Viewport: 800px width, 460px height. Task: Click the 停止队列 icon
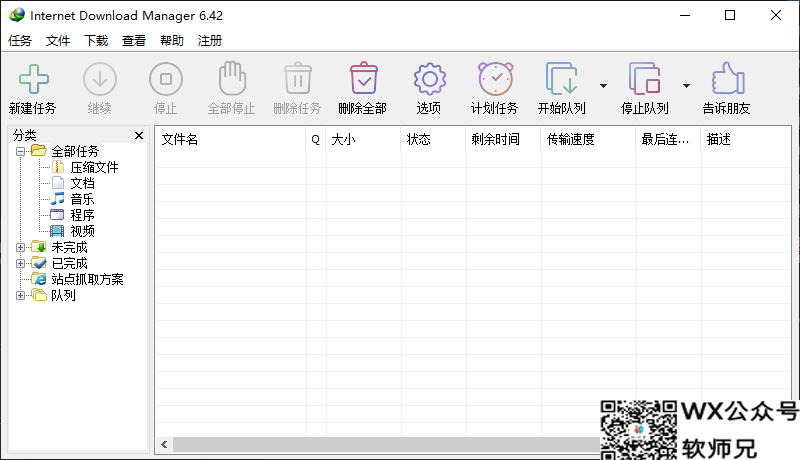point(644,79)
